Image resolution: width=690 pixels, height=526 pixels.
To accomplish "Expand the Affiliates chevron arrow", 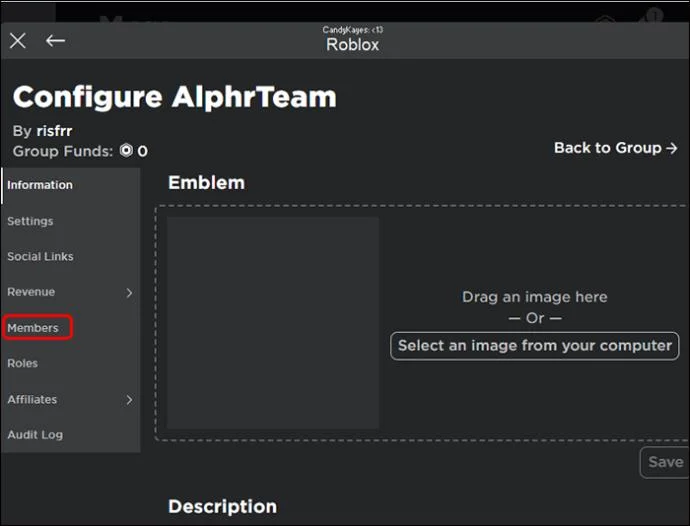I will point(129,400).
